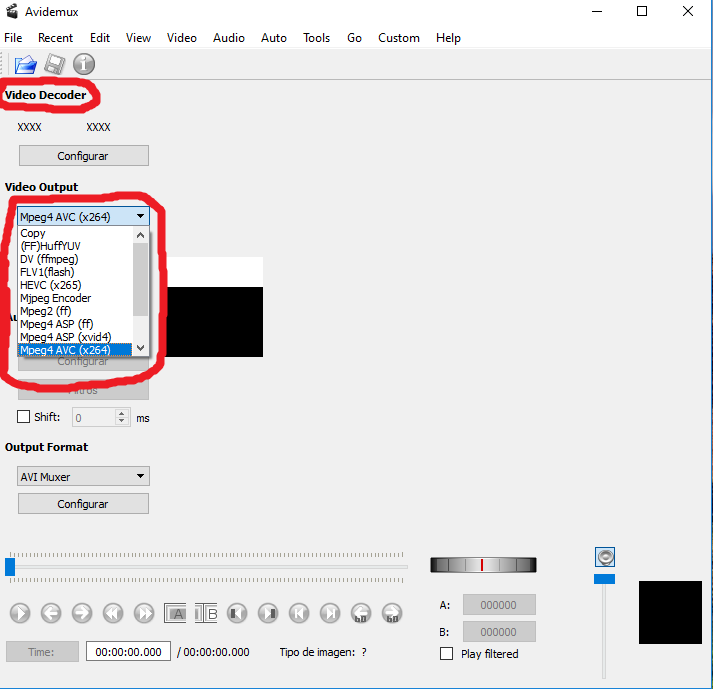Toggle the Shift checkbox
Image resolution: width=713 pixels, height=689 pixels.
click(23, 417)
